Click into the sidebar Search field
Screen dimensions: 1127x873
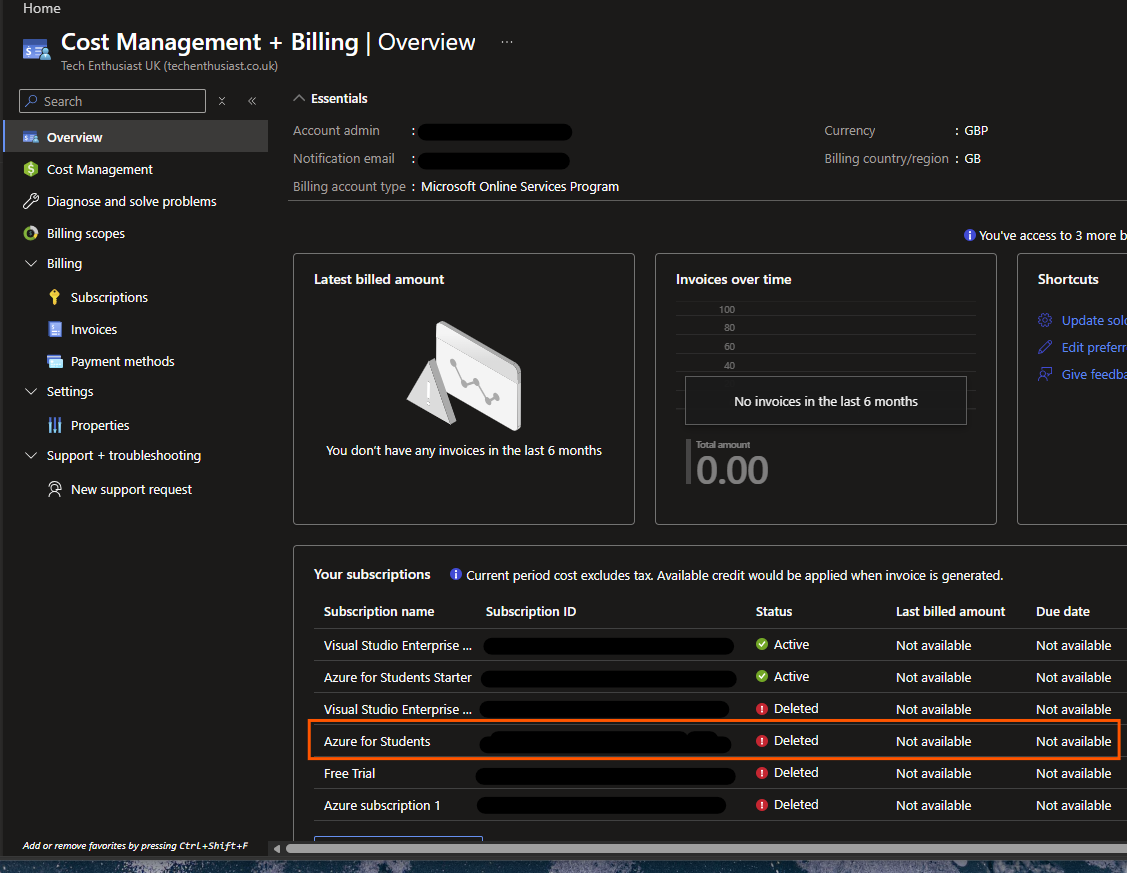pyautogui.click(x=113, y=101)
